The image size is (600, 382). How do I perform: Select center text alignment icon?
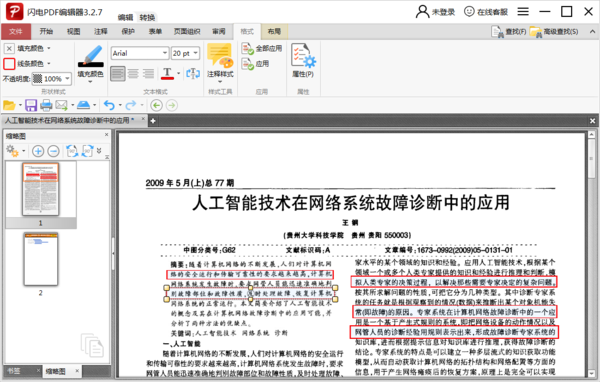click(133, 73)
